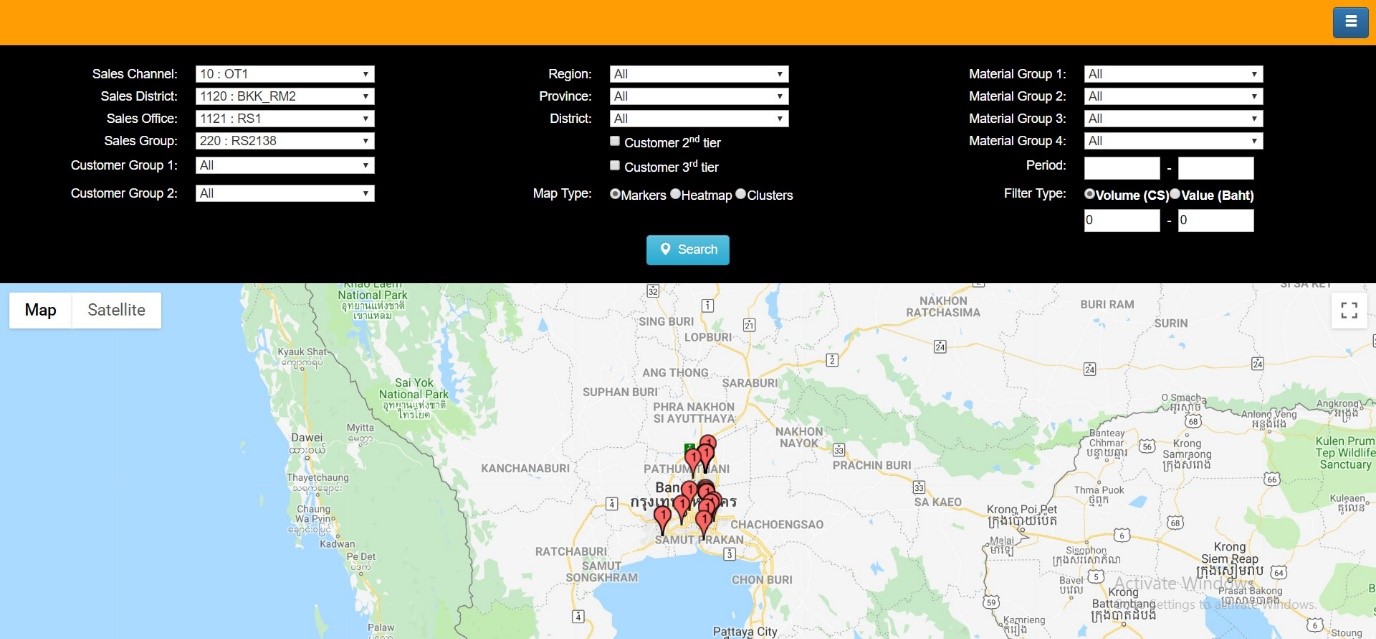The image size is (1376, 639).
Task: Open the District dropdown
Action: point(699,118)
